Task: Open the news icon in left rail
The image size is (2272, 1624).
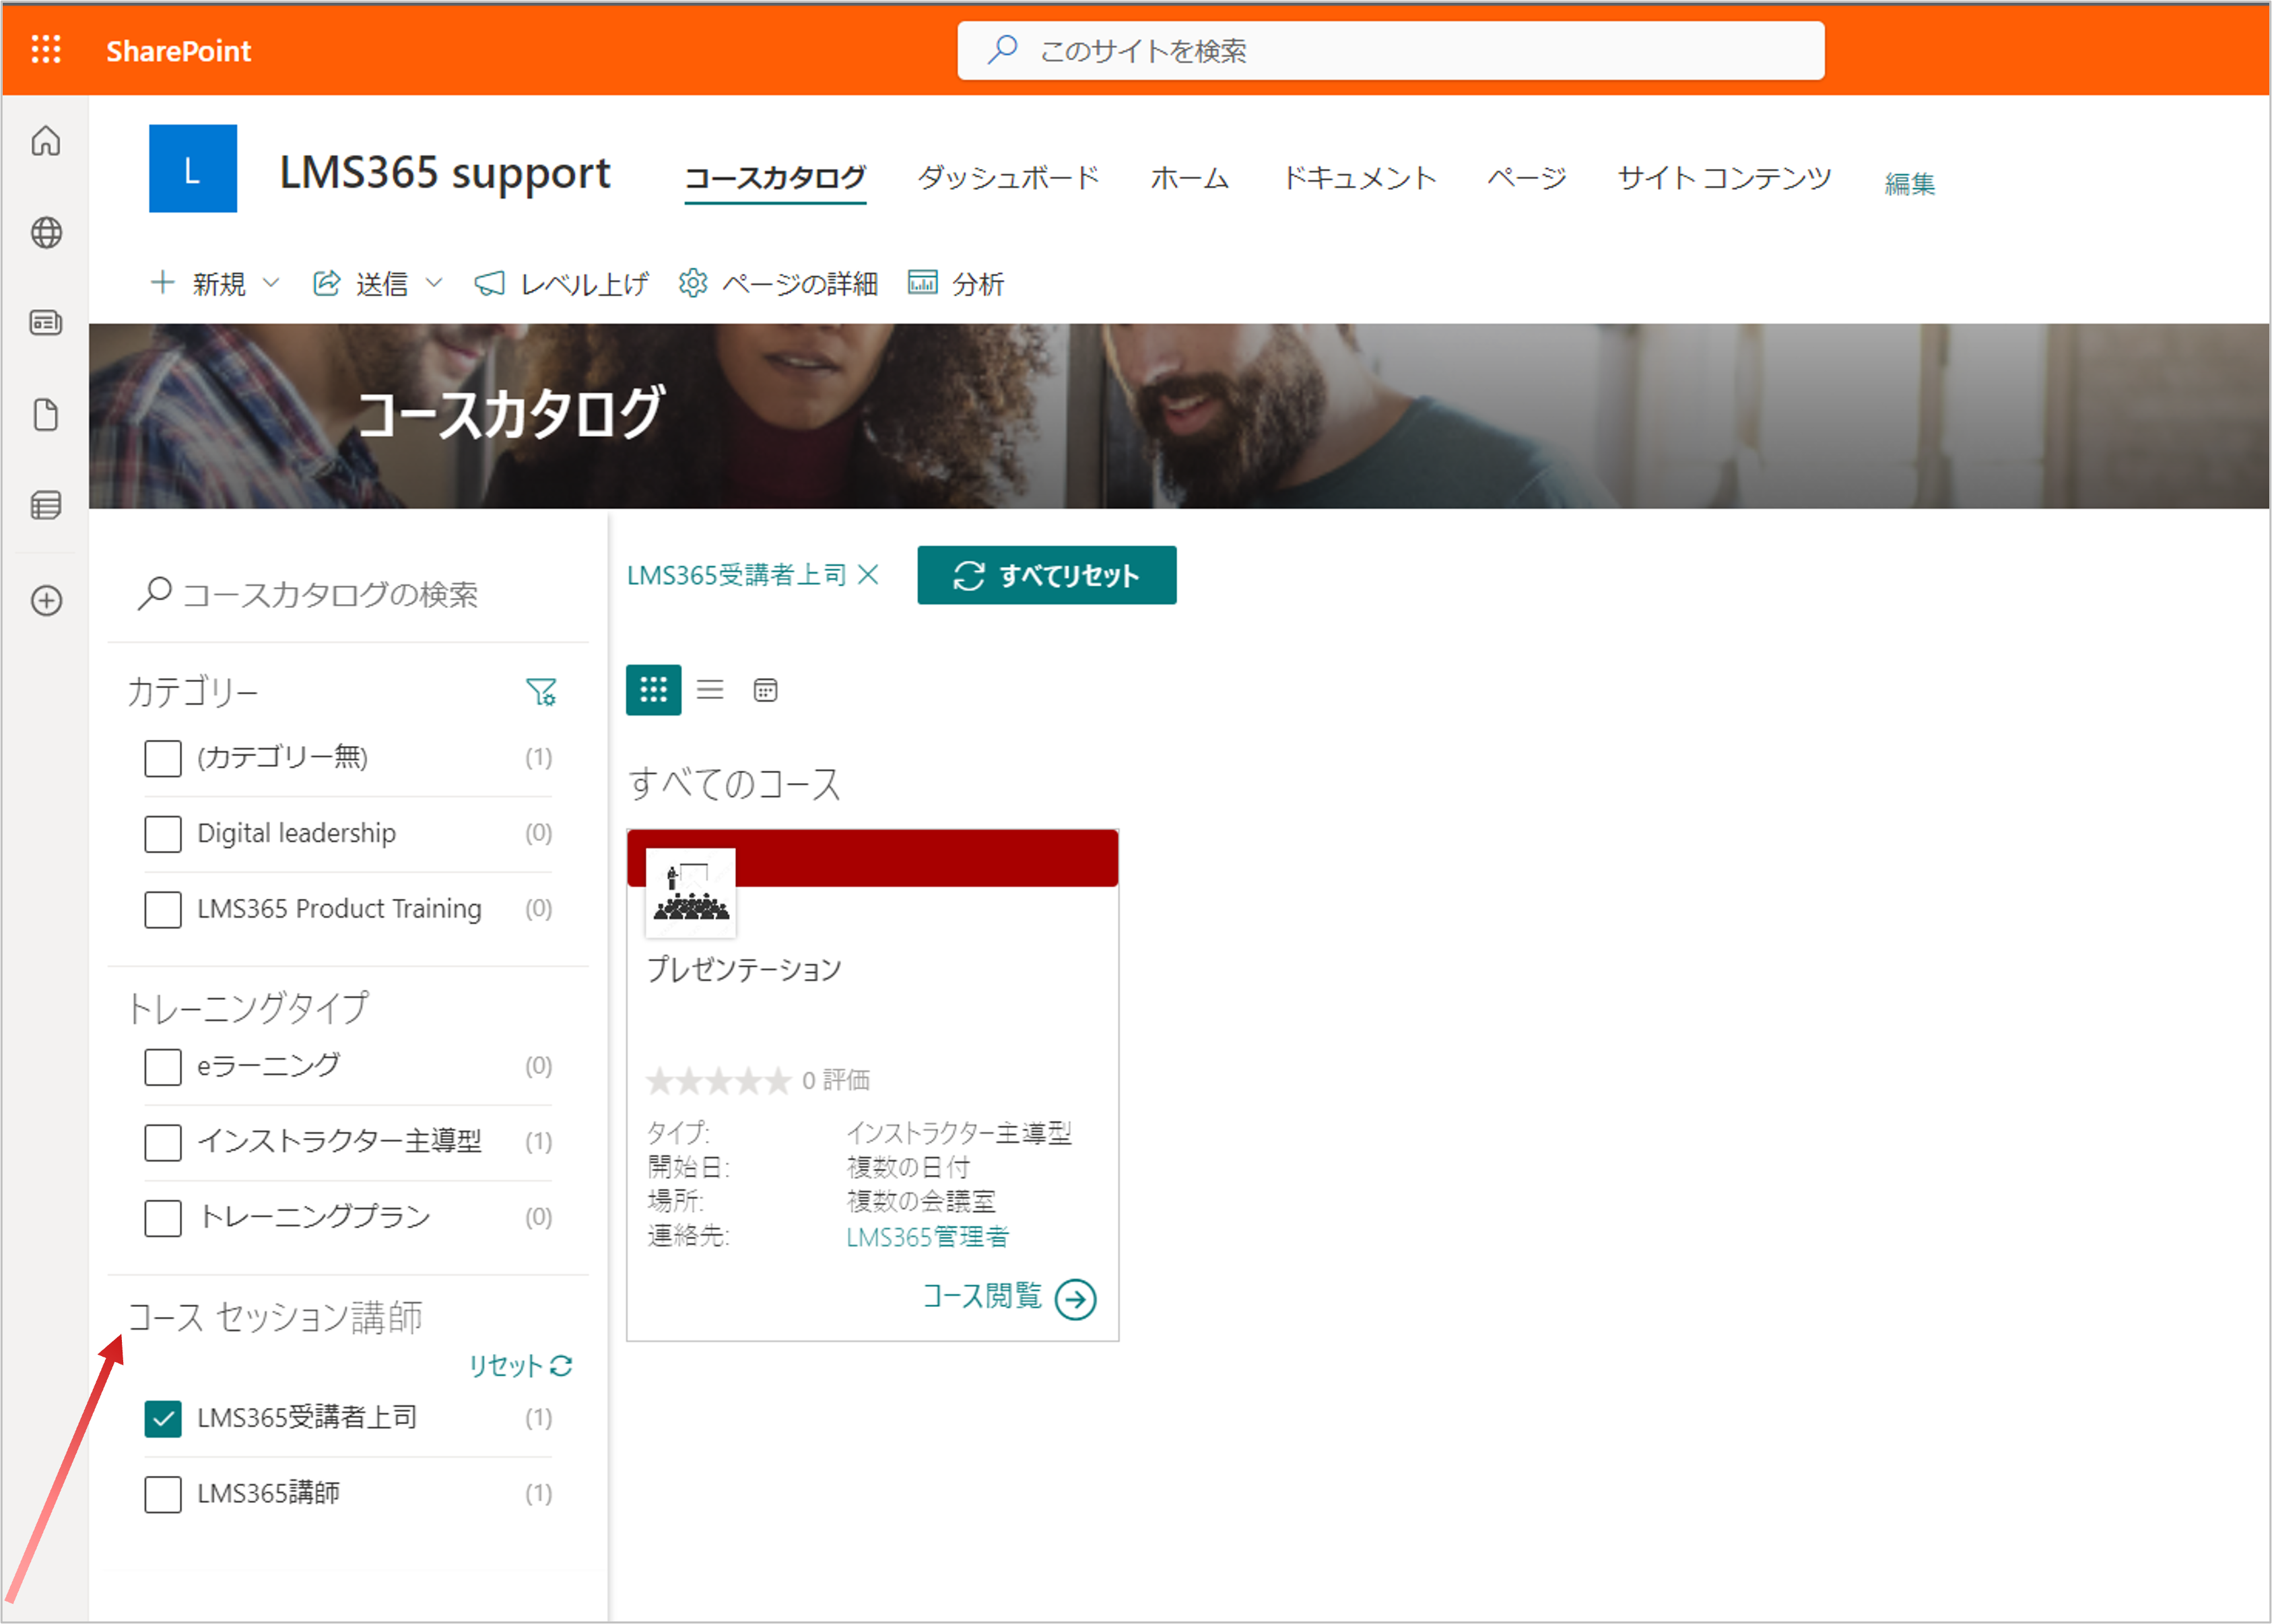Action: coord(46,323)
